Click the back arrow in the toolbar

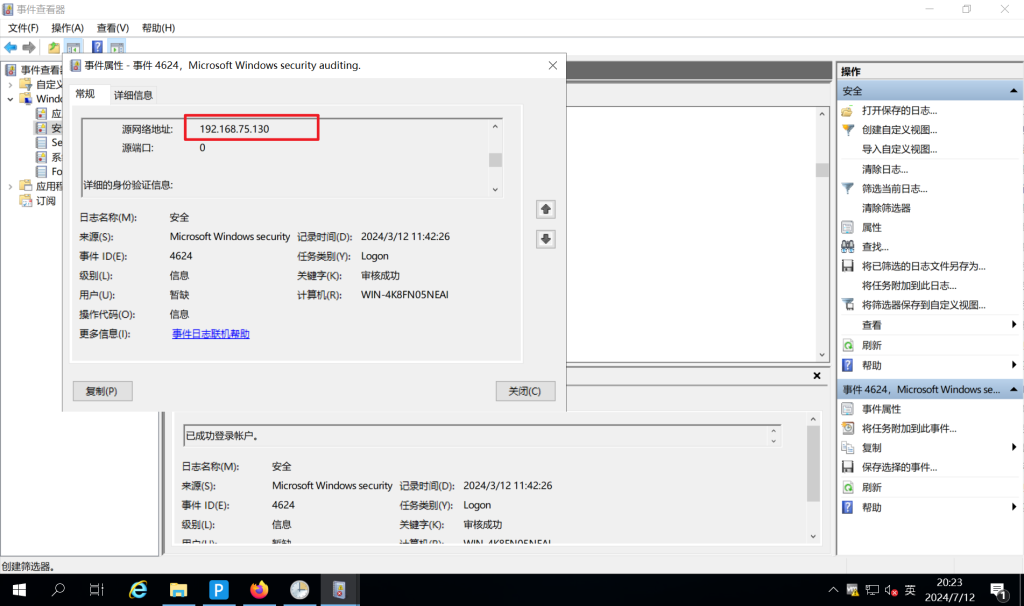point(11,47)
